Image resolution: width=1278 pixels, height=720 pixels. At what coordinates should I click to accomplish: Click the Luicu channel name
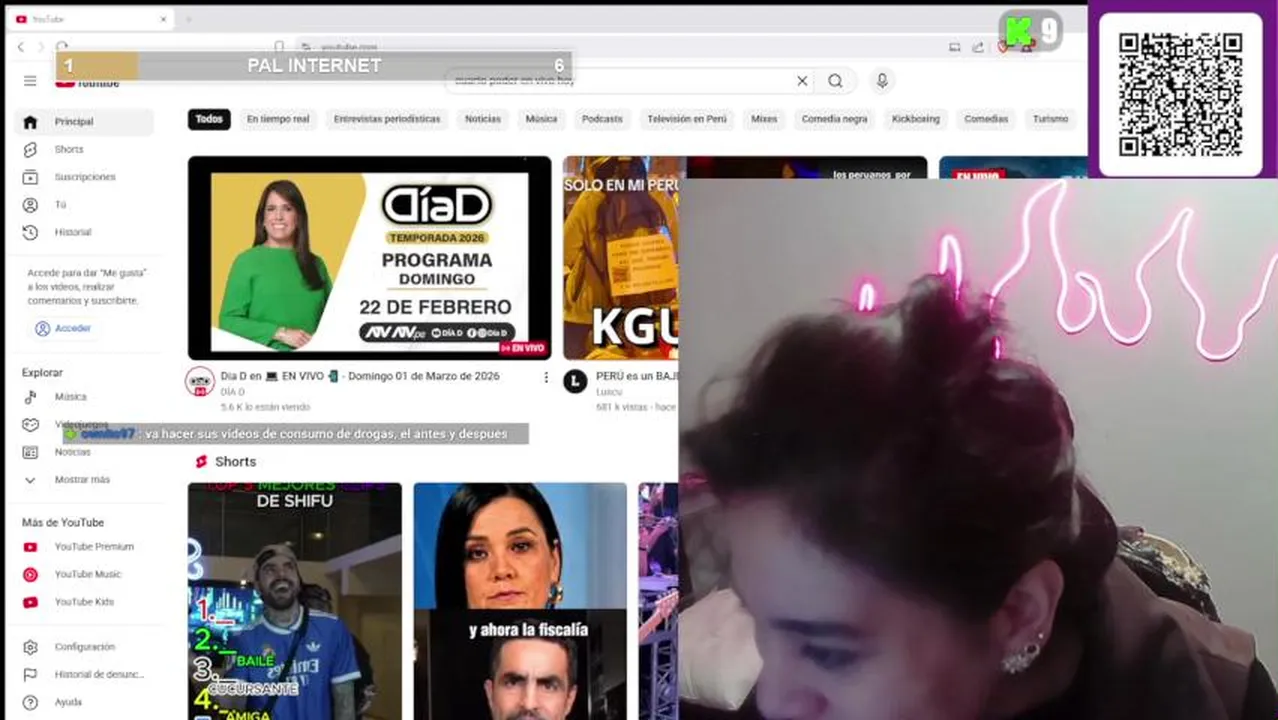(x=609, y=392)
